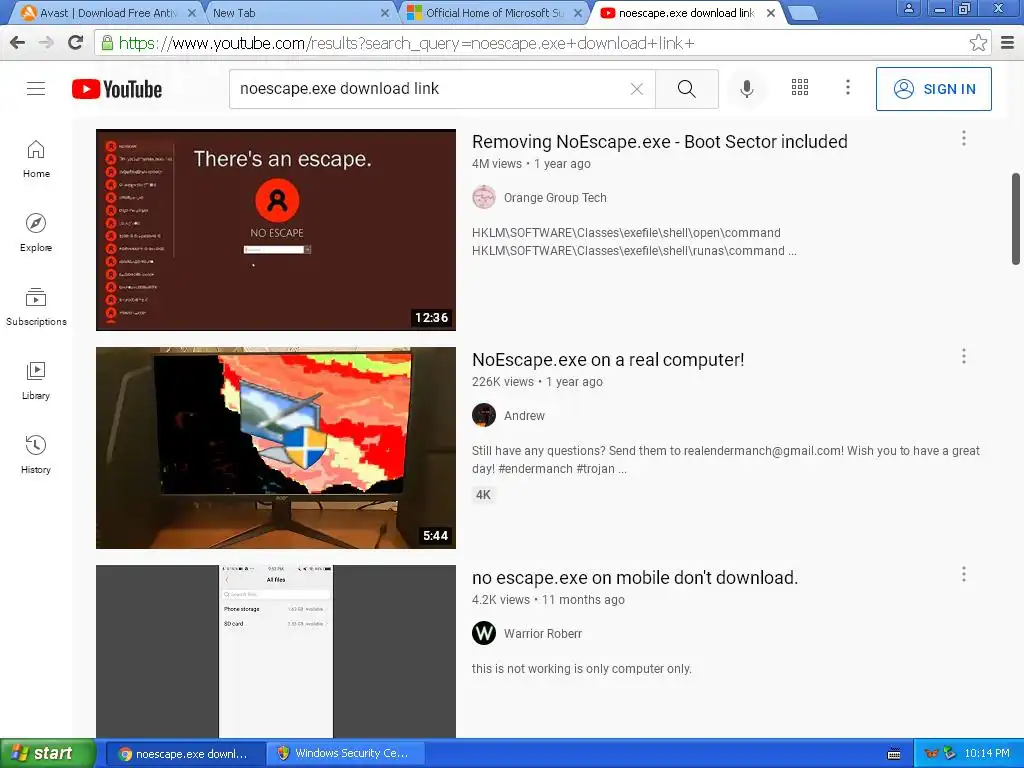Screen dimensions: 1024x768
Task: Click the chrome profile icon in title bar
Action: 908,8
